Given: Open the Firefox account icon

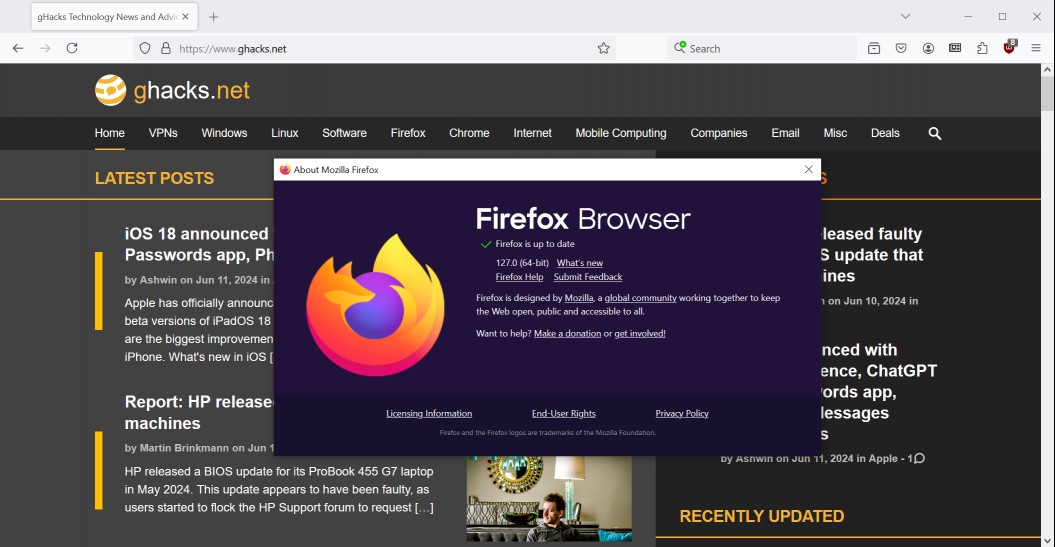Looking at the screenshot, I should pos(929,48).
